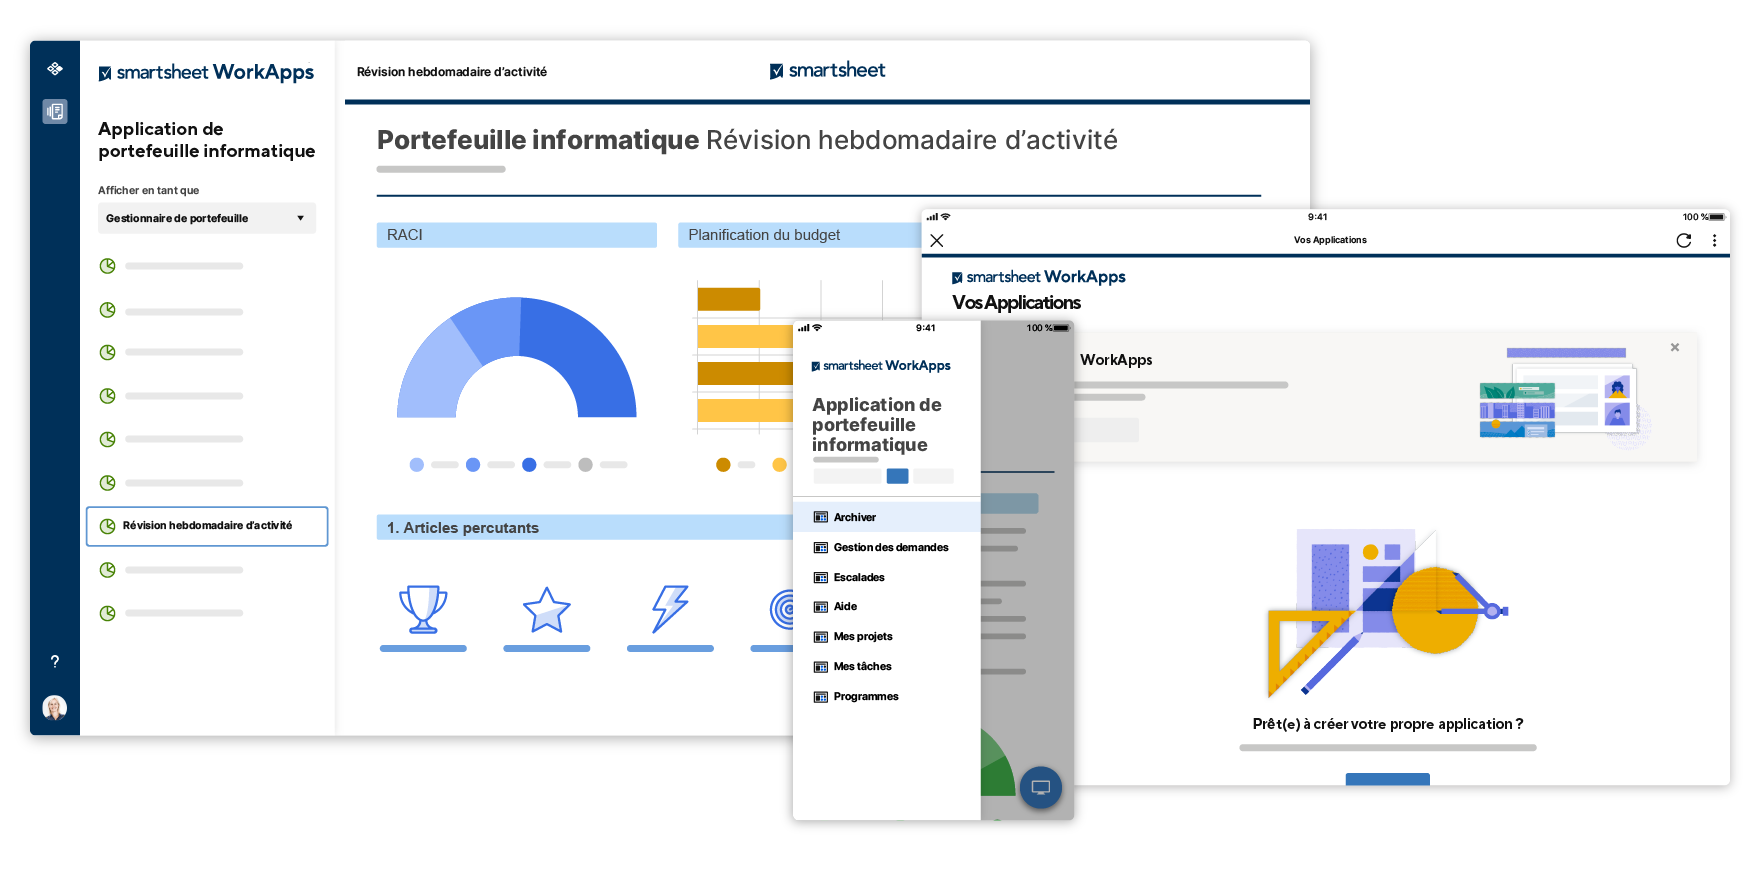Viewport: 1760px width, 877px height.
Task: Click the sheet icon beside 'Escalades'
Action: (x=821, y=578)
